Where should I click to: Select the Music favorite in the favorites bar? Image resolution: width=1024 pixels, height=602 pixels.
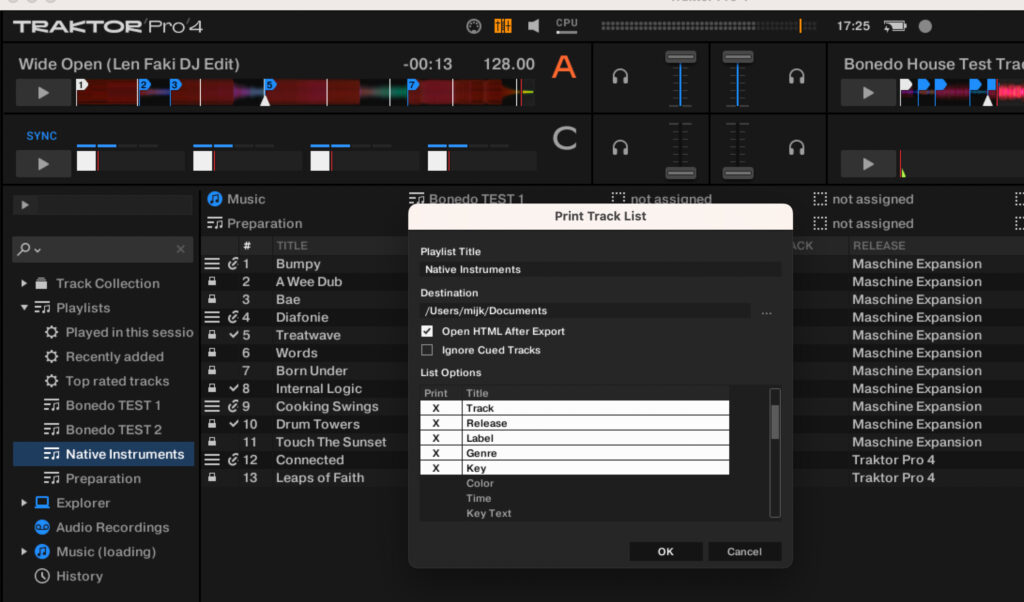(x=236, y=199)
